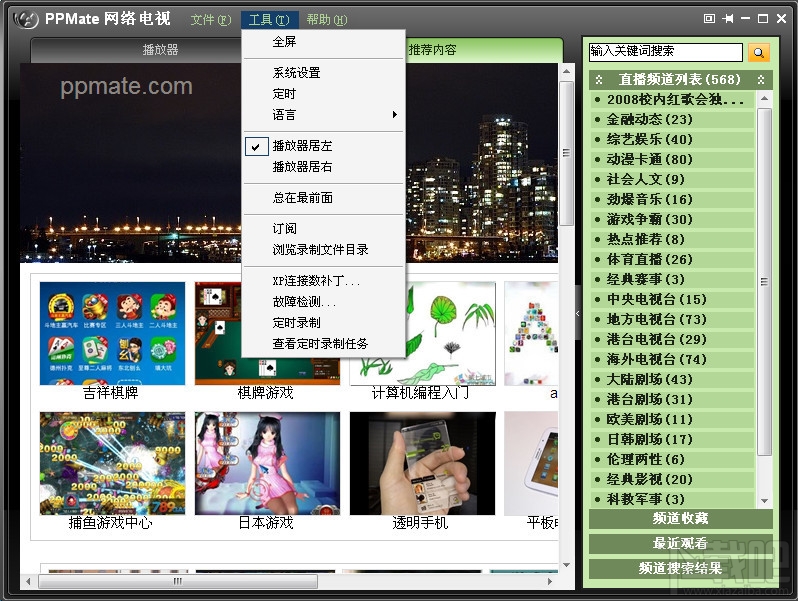This screenshot has height=601, width=798.
Task: Click 频道收藏 button
Action: [x=680, y=519]
